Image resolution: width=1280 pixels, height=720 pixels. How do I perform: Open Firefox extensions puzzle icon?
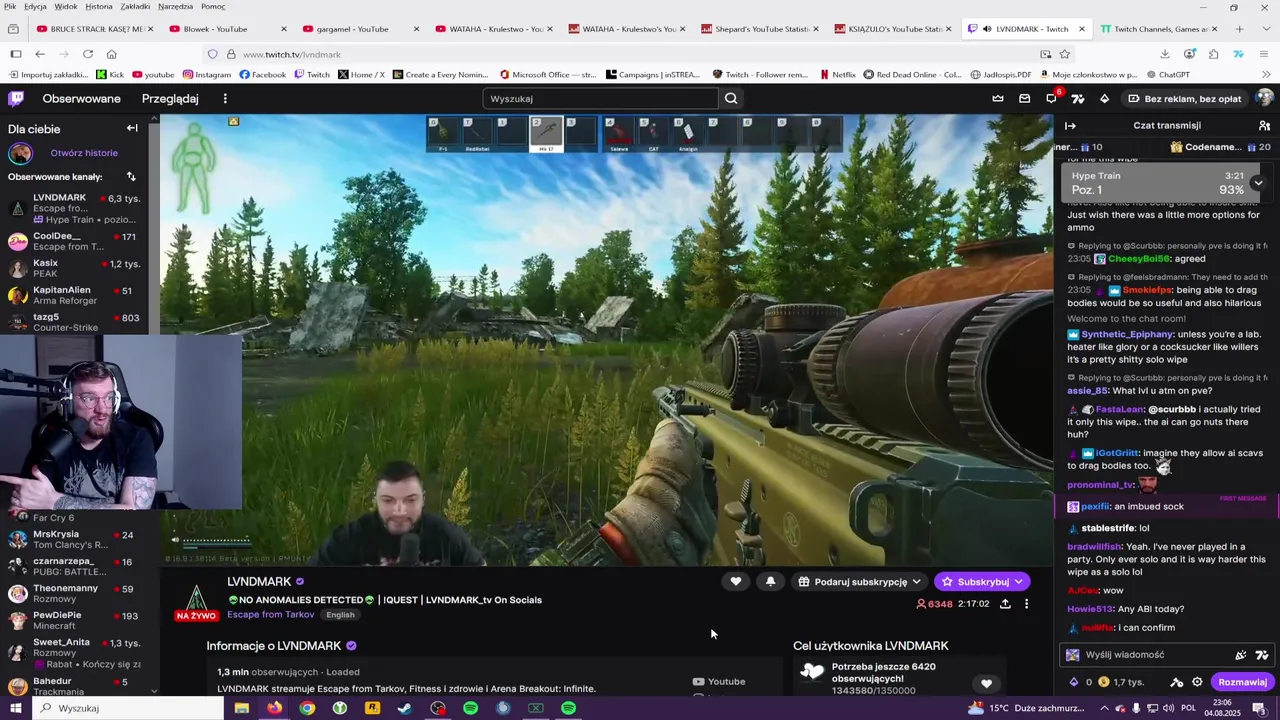coord(1213,54)
